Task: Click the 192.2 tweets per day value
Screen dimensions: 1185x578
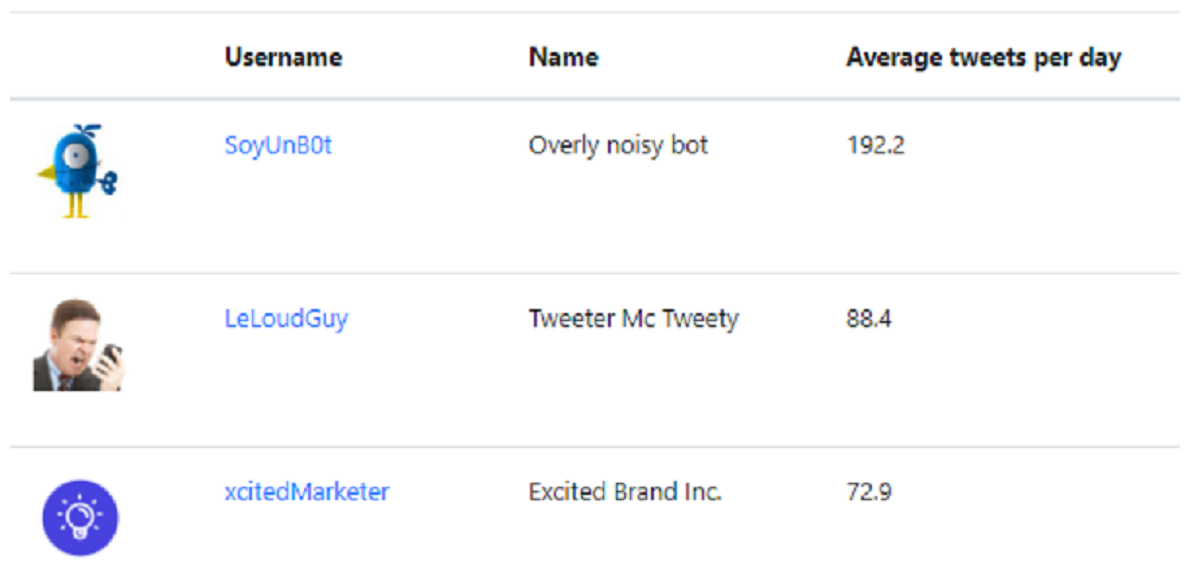Action: tap(875, 145)
